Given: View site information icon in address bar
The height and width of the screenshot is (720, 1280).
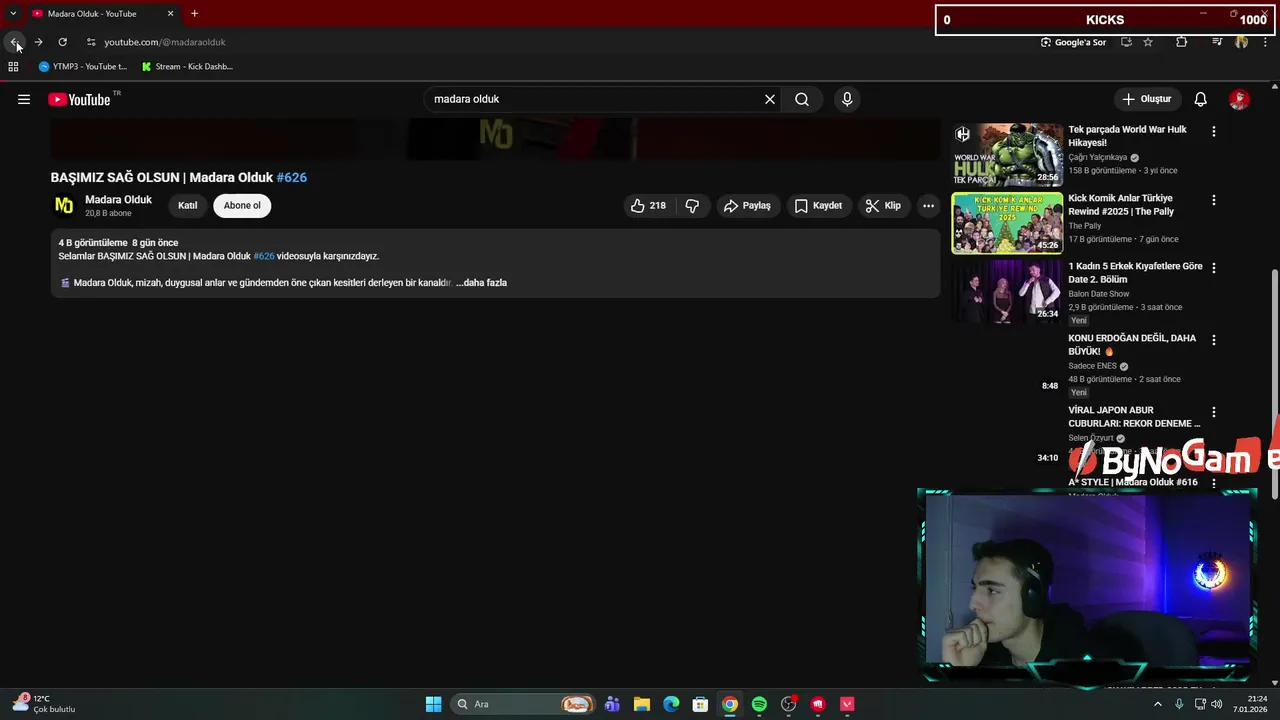Looking at the screenshot, I should 91,42.
